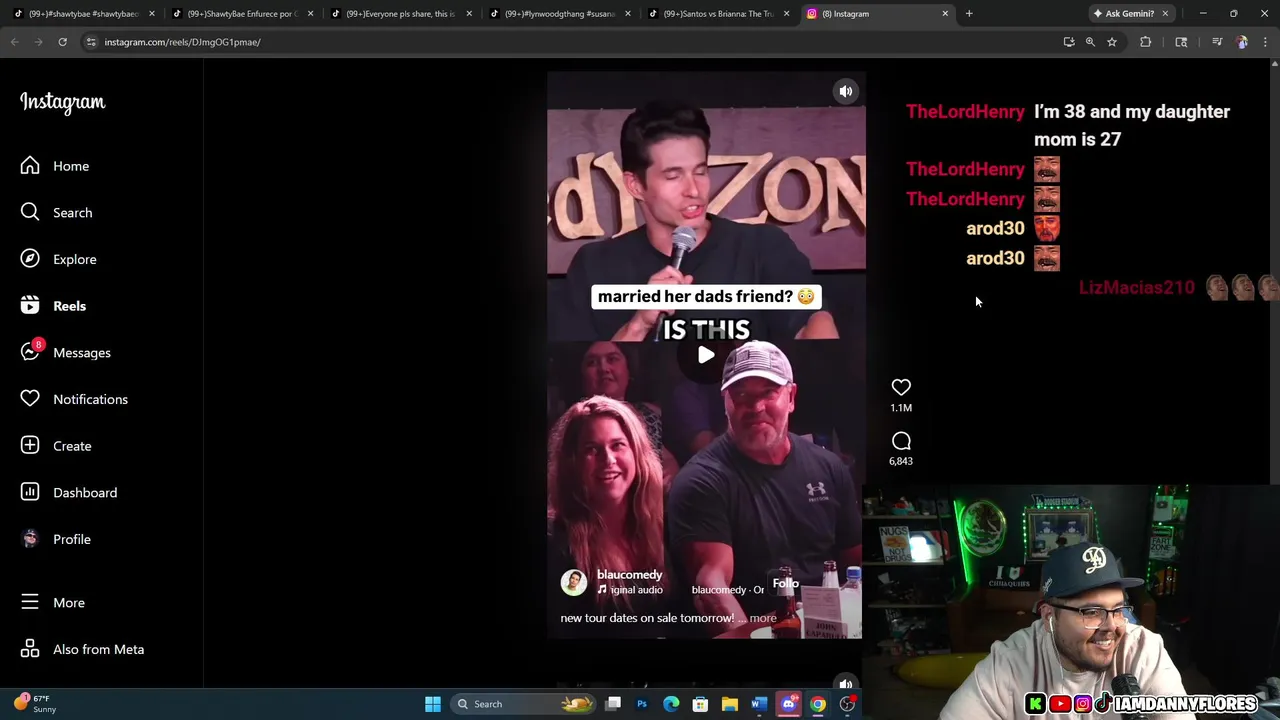This screenshot has width=1280, height=720.
Task: Click Create in the Instagram sidebar
Action: coord(56,446)
